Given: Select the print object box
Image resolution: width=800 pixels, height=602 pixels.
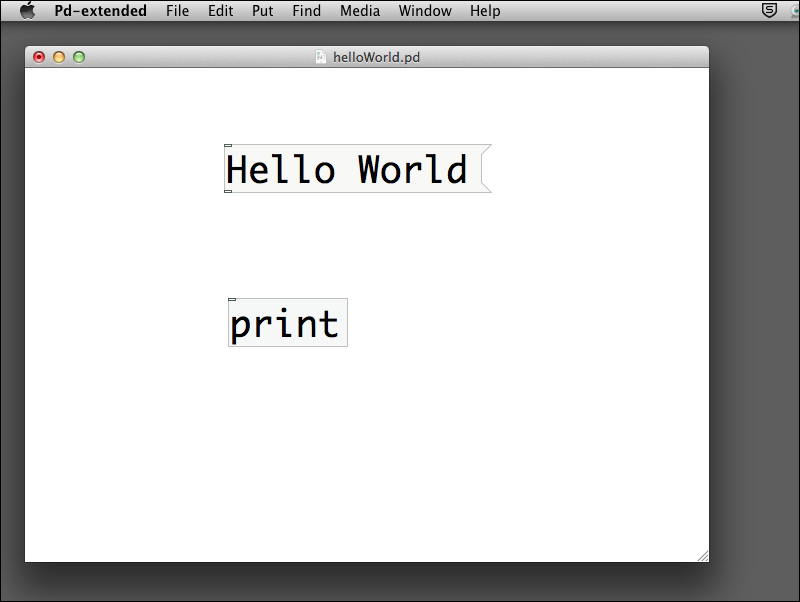Looking at the screenshot, I should (x=288, y=322).
